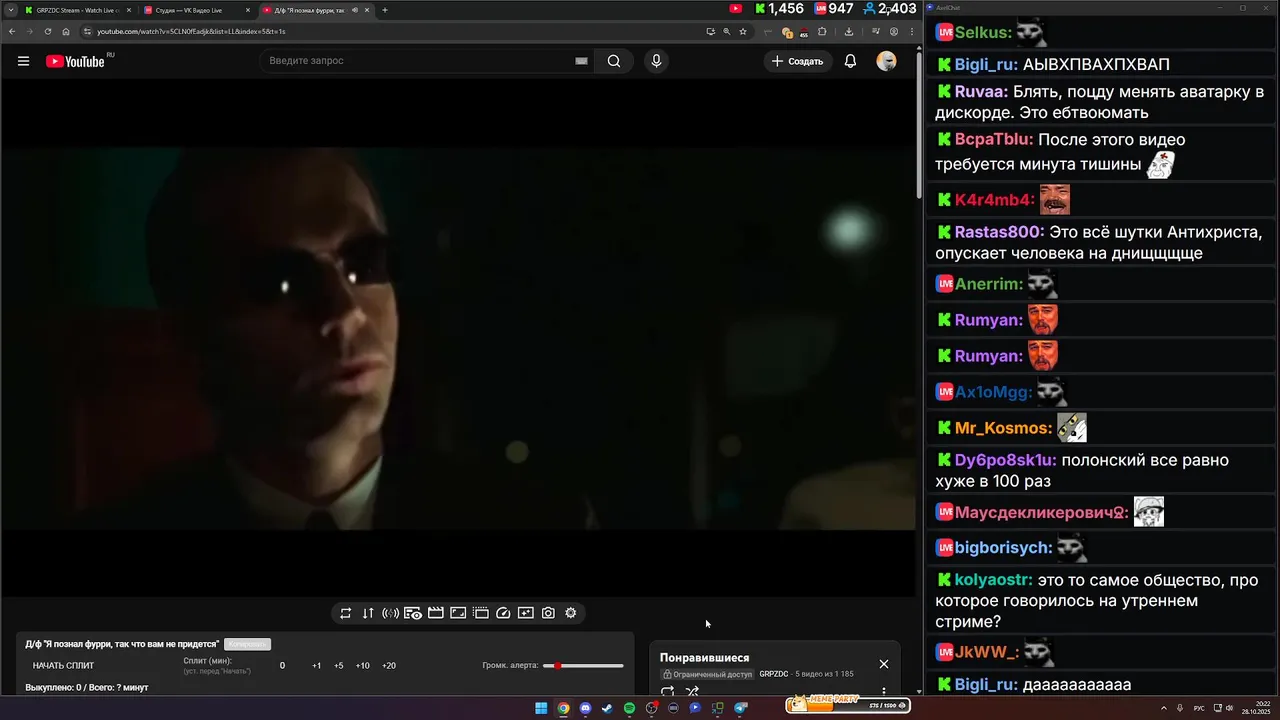This screenshot has height=720, width=1280.
Task: Open the on-screen keyboard icon in search box
Action: (x=581, y=61)
